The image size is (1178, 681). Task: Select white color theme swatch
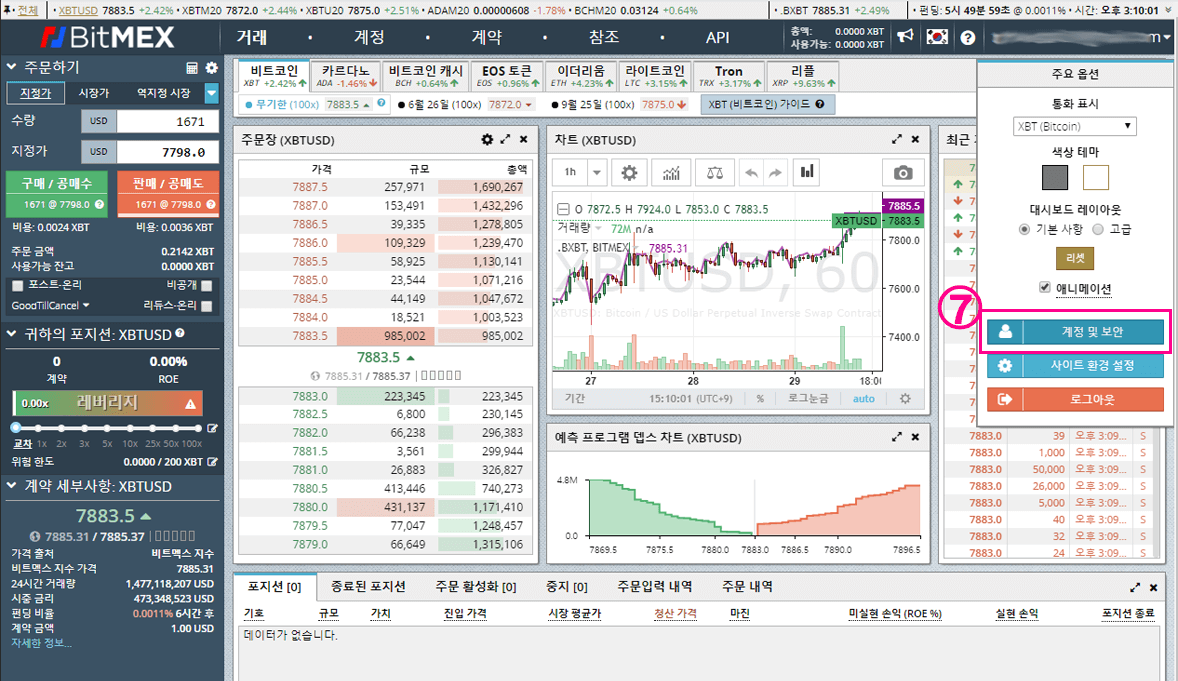point(1095,177)
